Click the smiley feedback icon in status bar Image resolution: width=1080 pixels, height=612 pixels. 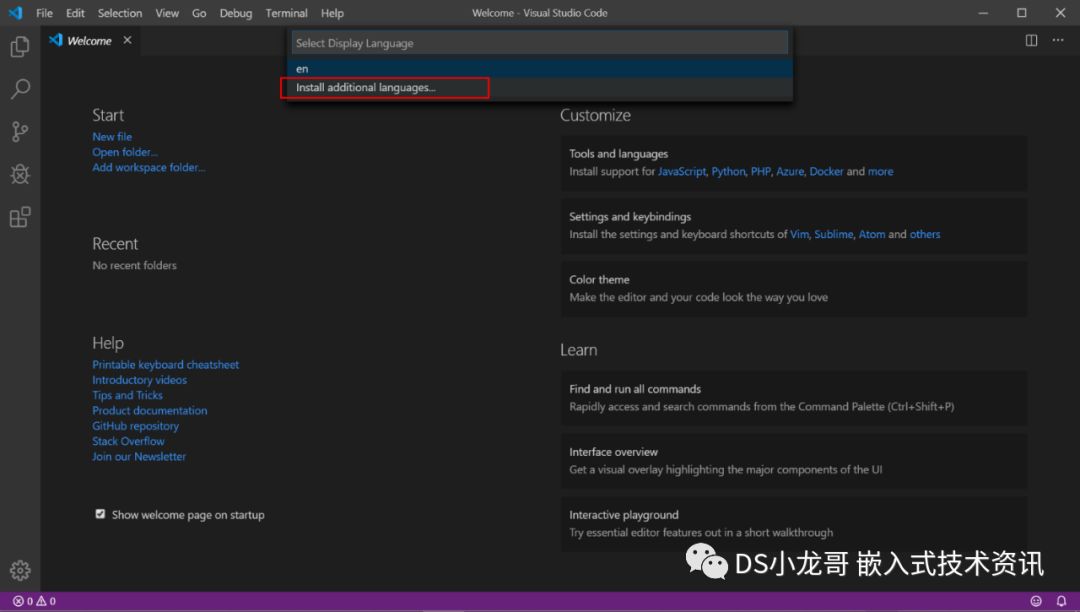pyautogui.click(x=1036, y=601)
